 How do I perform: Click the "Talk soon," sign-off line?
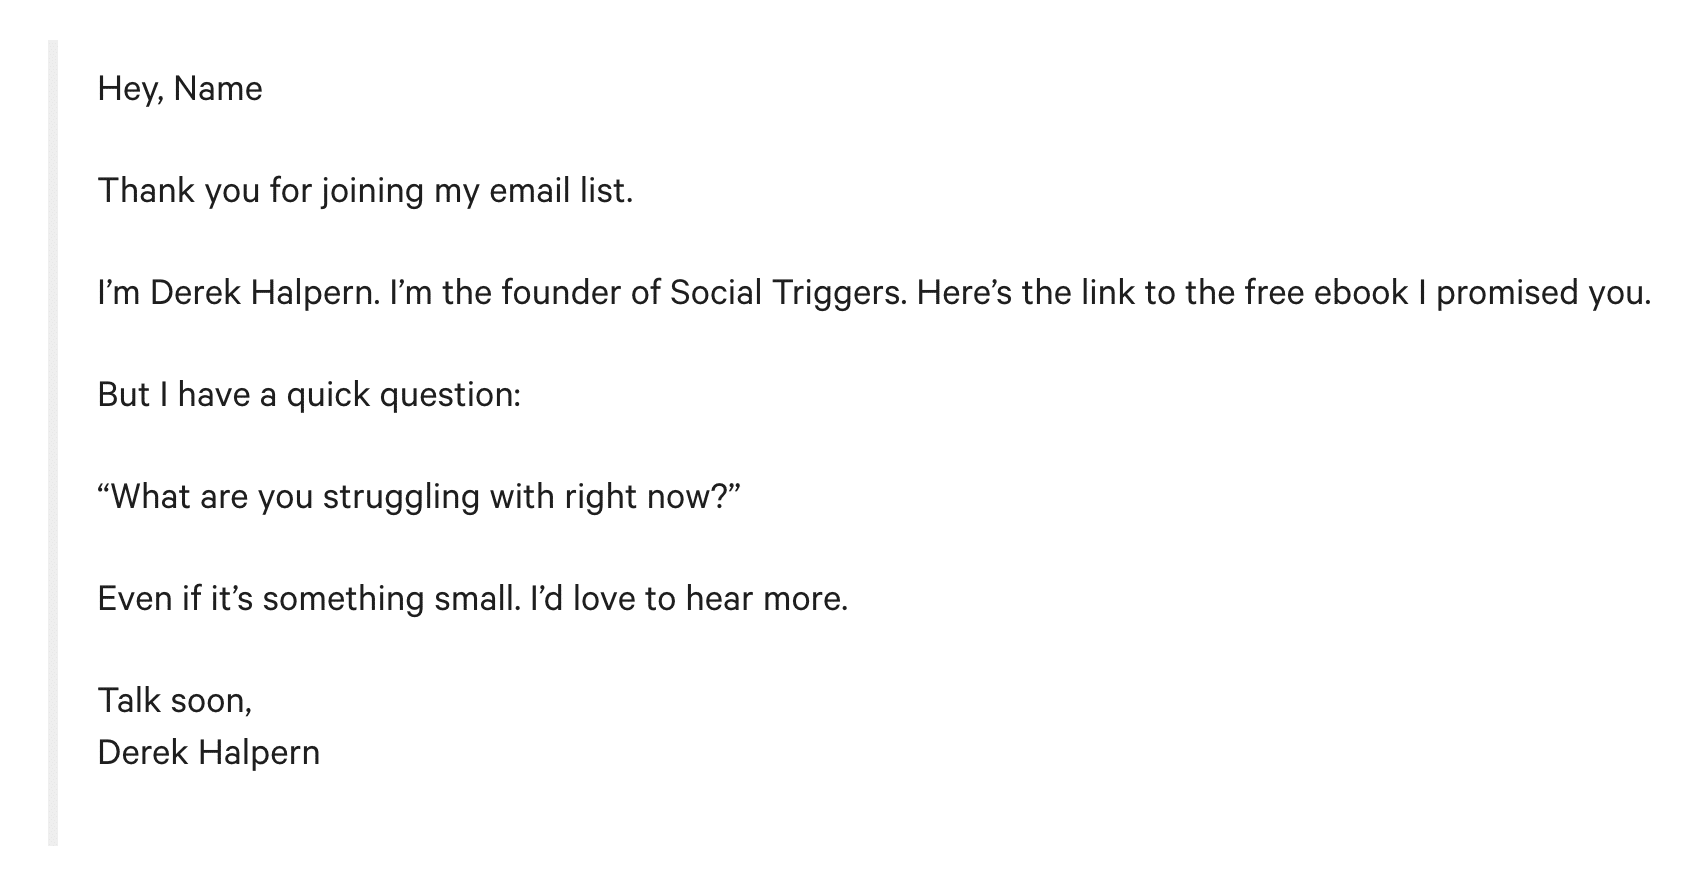[175, 700]
